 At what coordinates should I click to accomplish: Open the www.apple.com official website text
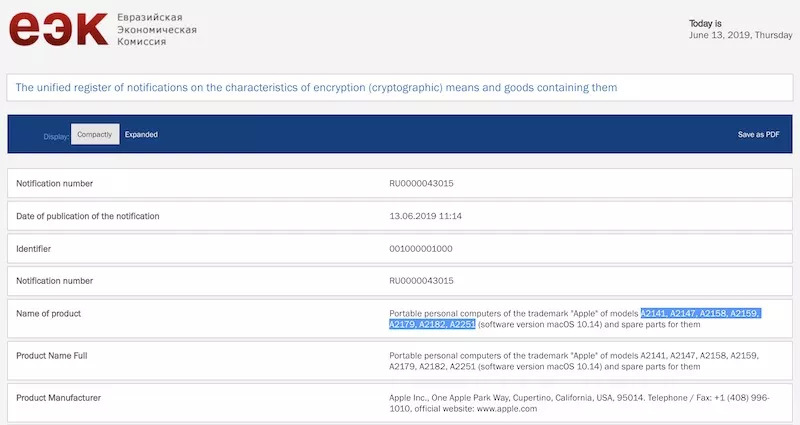tap(508, 409)
